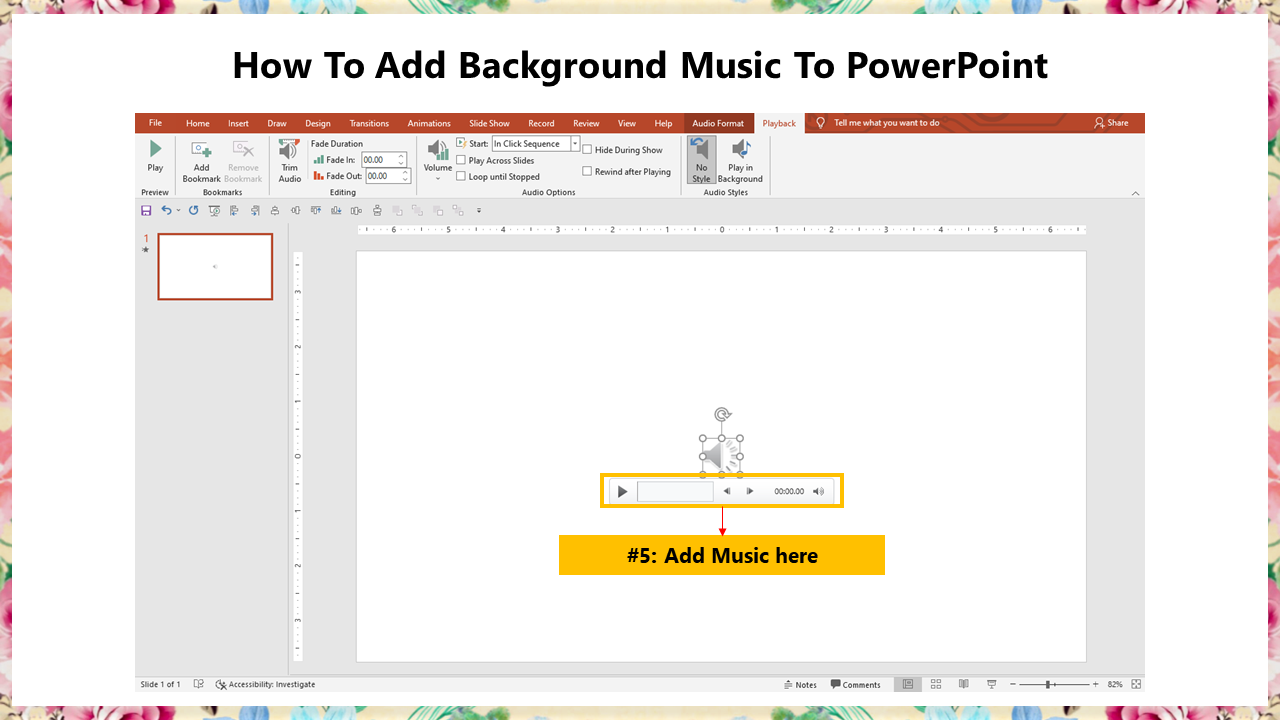Click the Distribute Horizontally icon
Screen dimensions: 1280x720
pyautogui.click(x=356, y=210)
